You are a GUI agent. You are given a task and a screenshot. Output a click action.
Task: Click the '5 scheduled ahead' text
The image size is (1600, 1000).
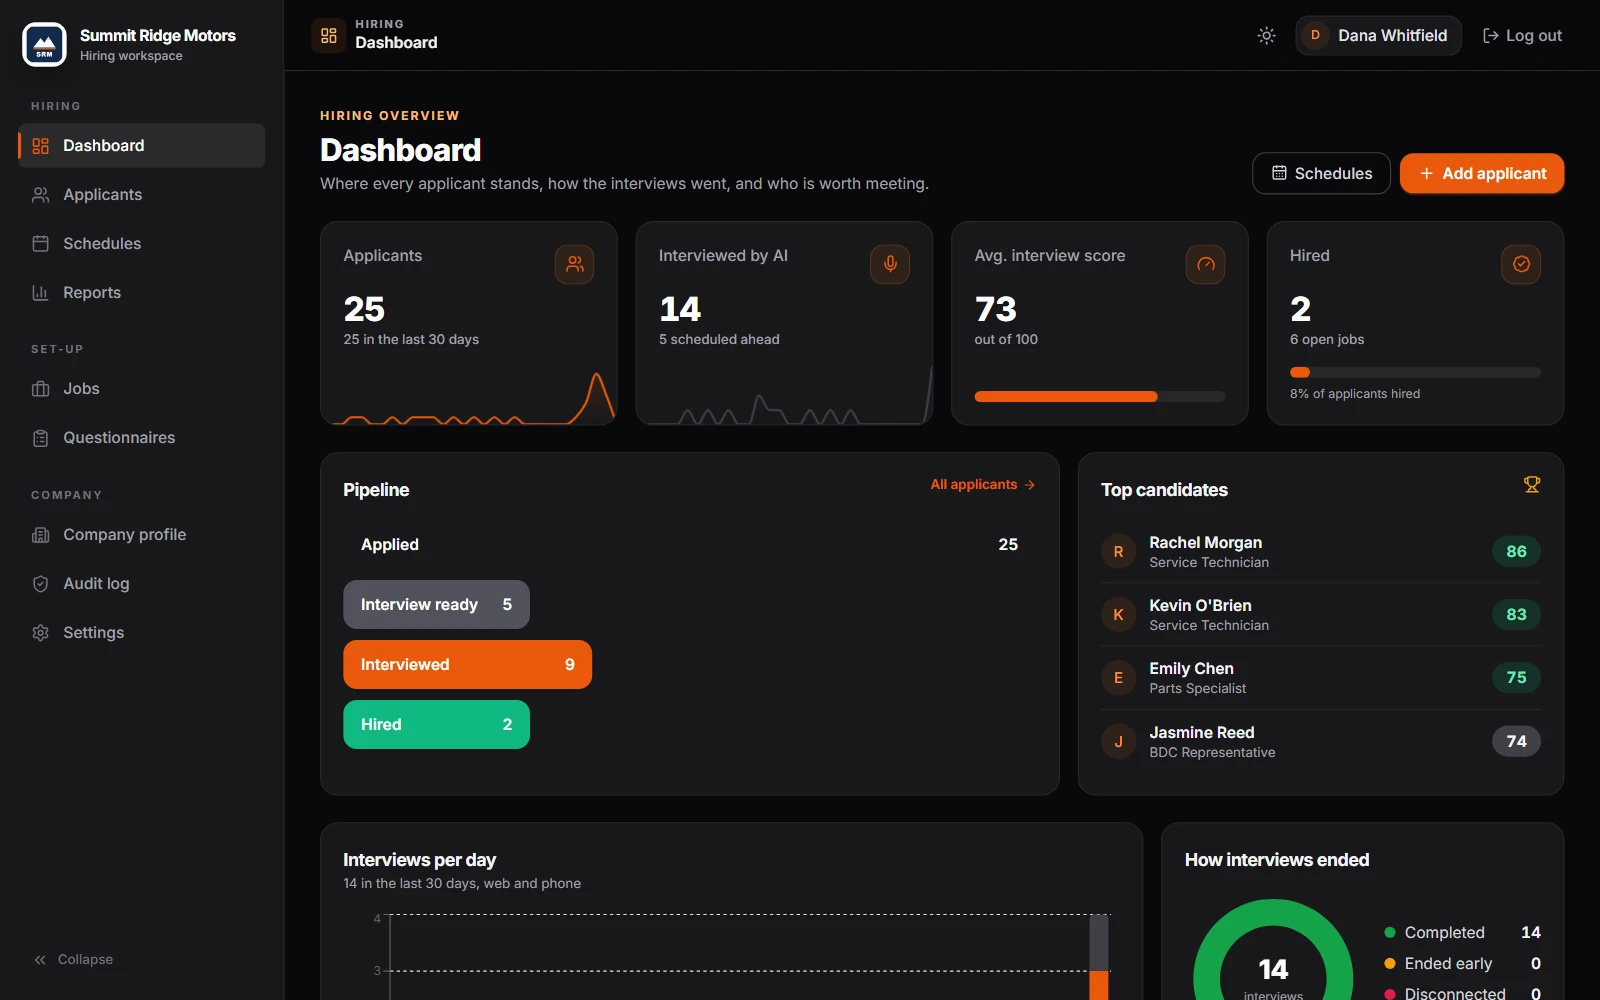pyautogui.click(x=719, y=340)
